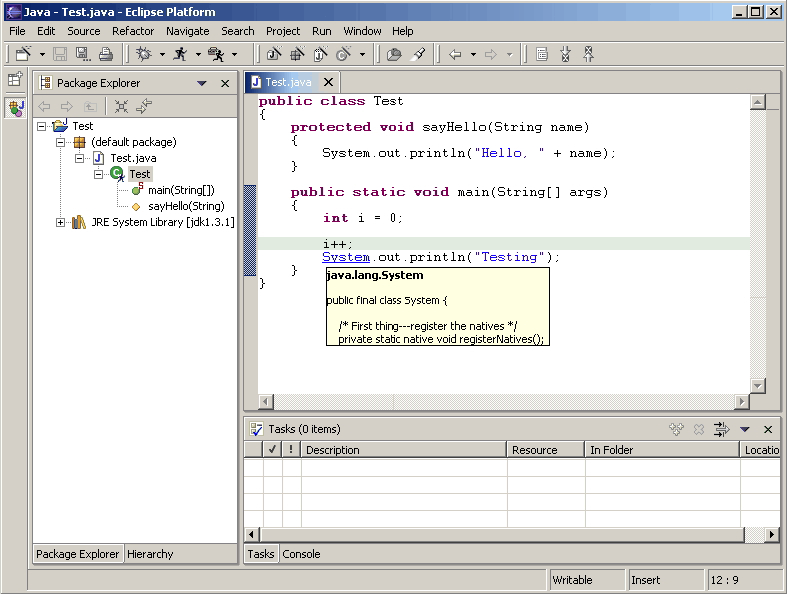
Task: Click Up icon in Package Explorer toolbar
Action: click(90, 106)
